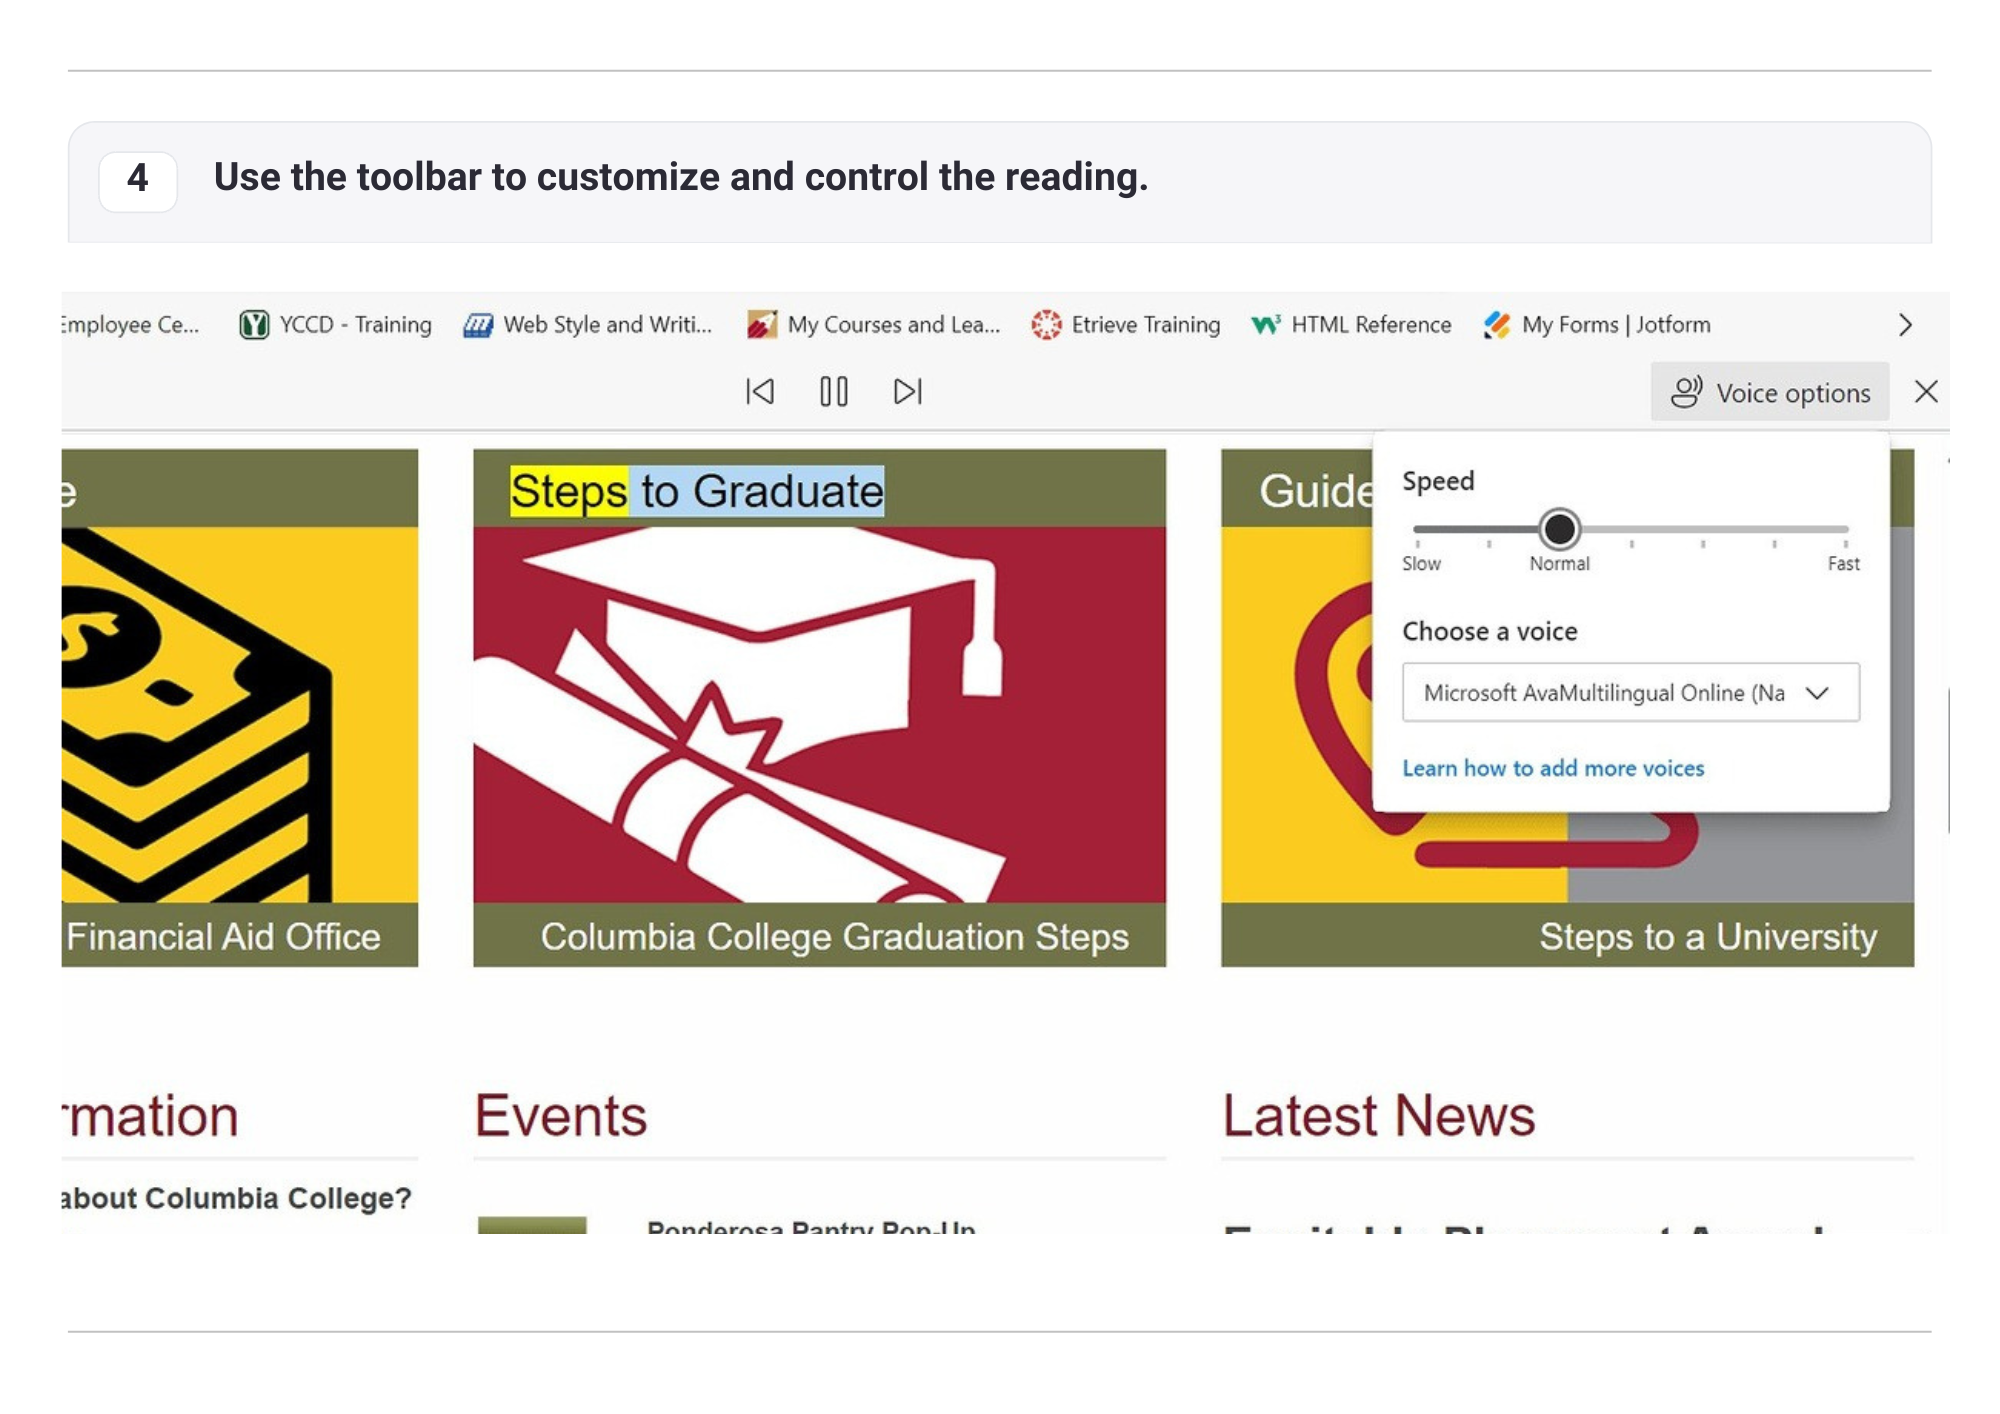
Task: Open the Financial Aid Office tile
Action: (224, 937)
